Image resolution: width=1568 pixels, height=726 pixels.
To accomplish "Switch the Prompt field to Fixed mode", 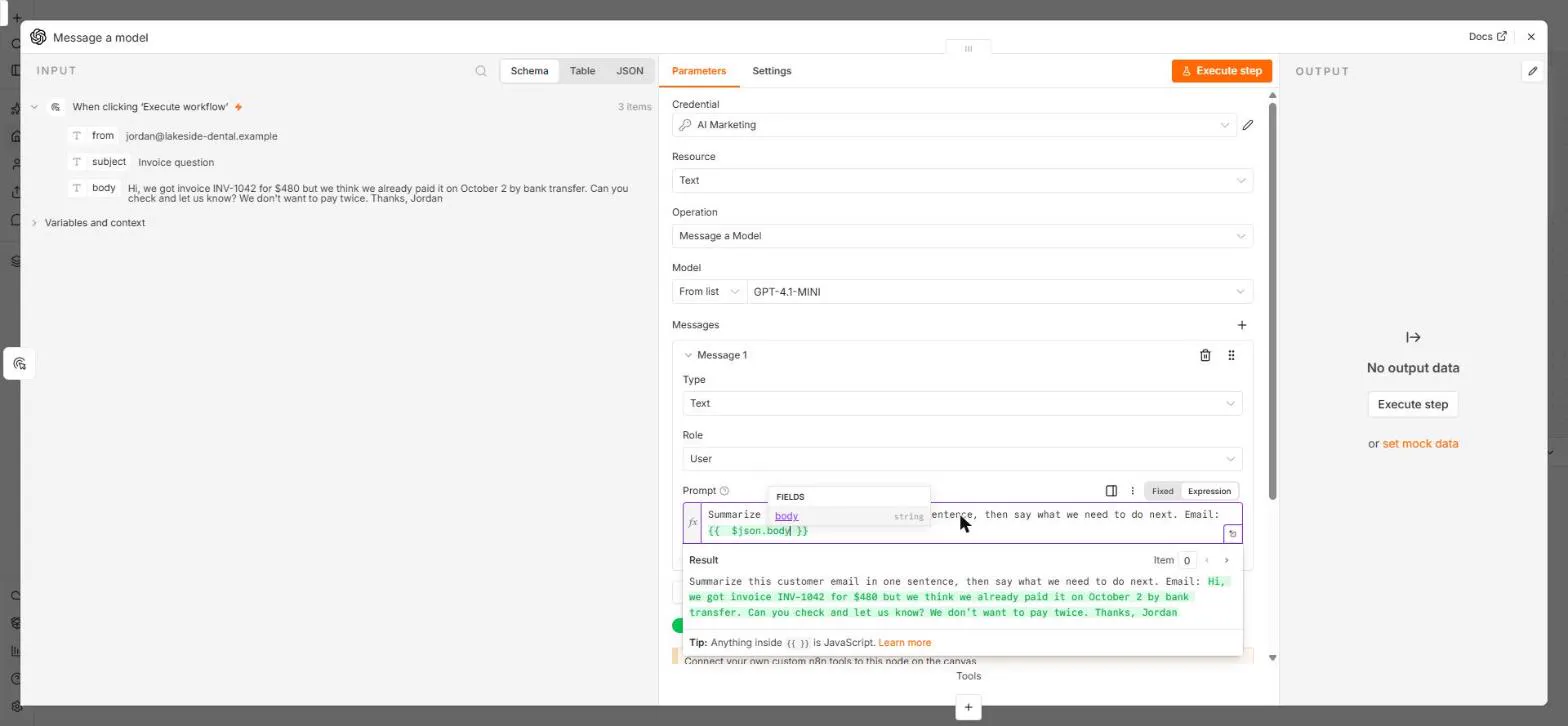I will pos(1162,491).
